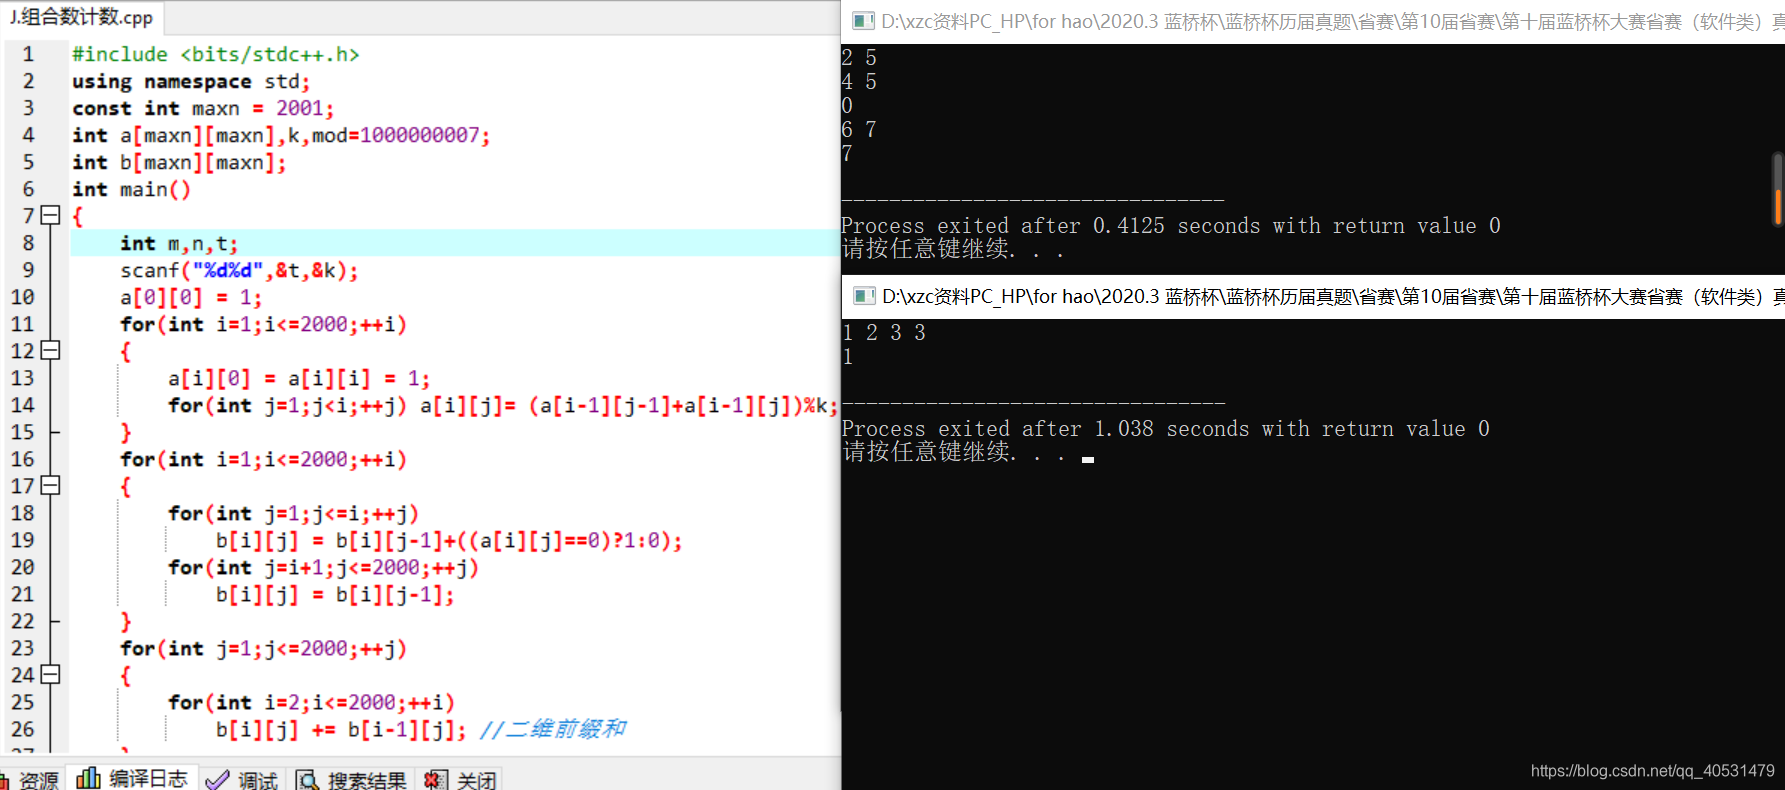
Task: Click the line 19 b[i][j] ternary assignment
Action: pyautogui.click(x=449, y=540)
